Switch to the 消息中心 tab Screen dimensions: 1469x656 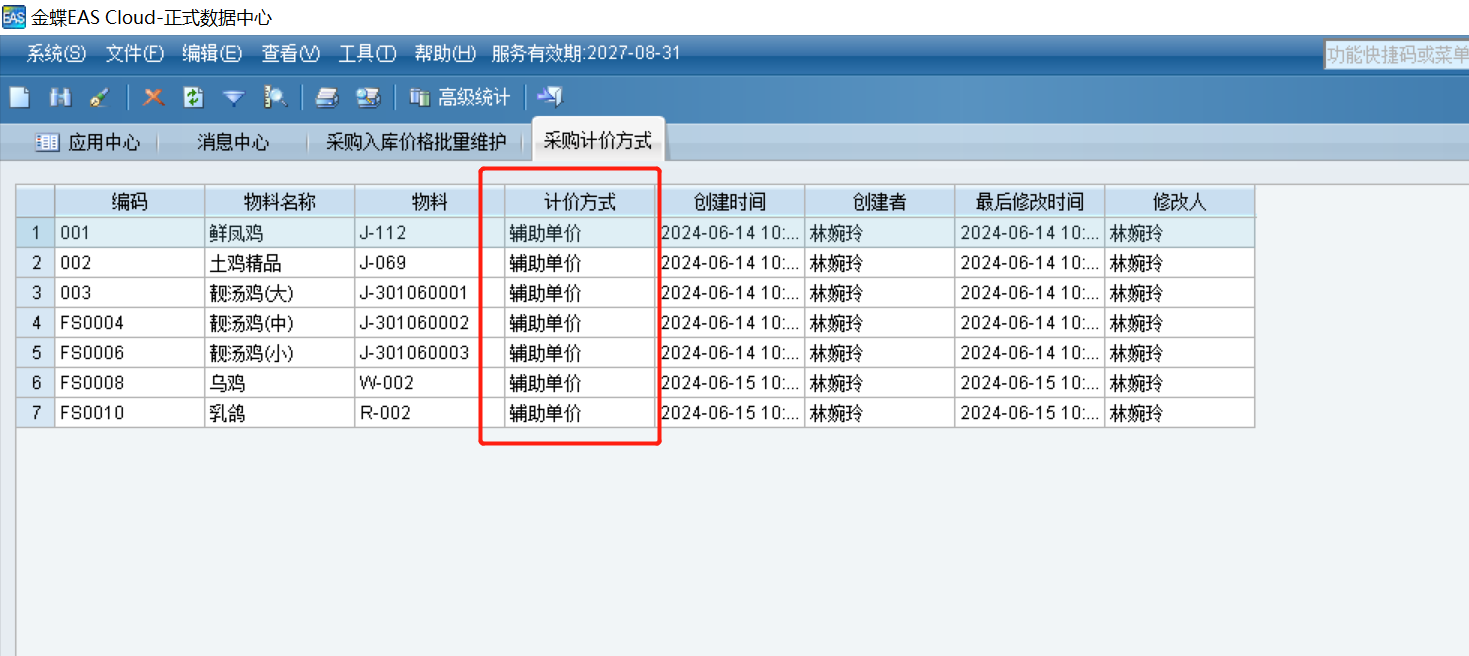233,142
